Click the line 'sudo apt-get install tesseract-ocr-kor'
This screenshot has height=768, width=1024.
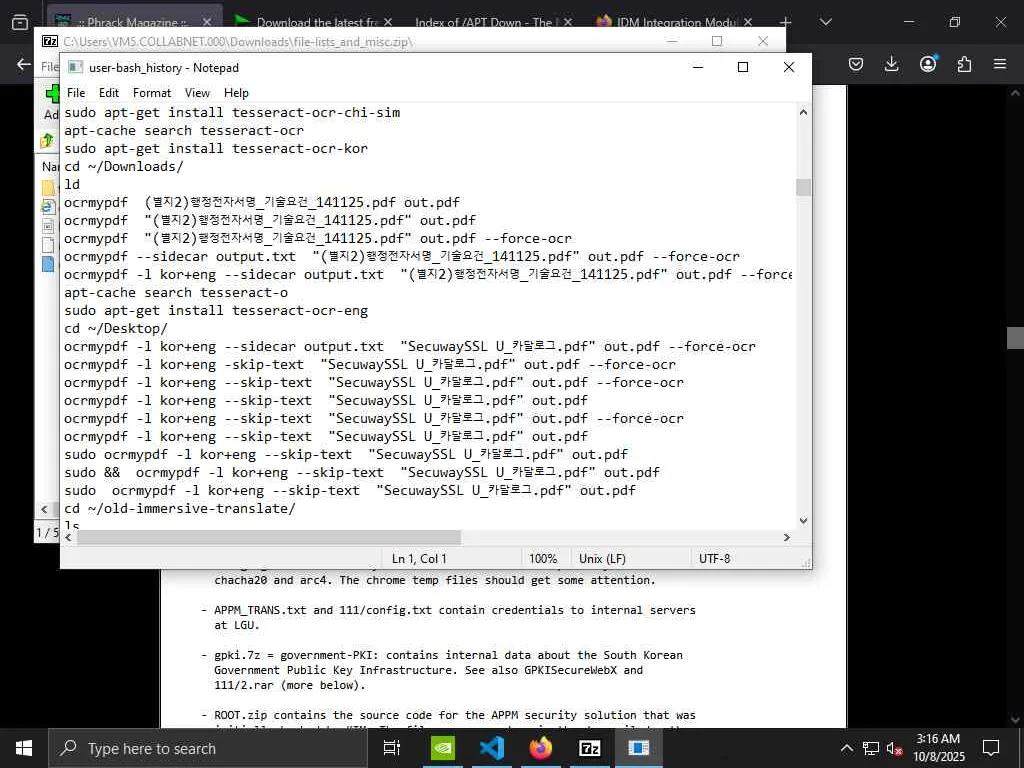[x=216, y=148]
